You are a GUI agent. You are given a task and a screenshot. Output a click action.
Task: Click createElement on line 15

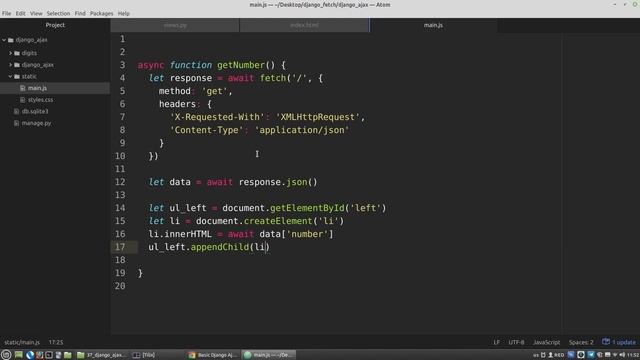pos(278,221)
